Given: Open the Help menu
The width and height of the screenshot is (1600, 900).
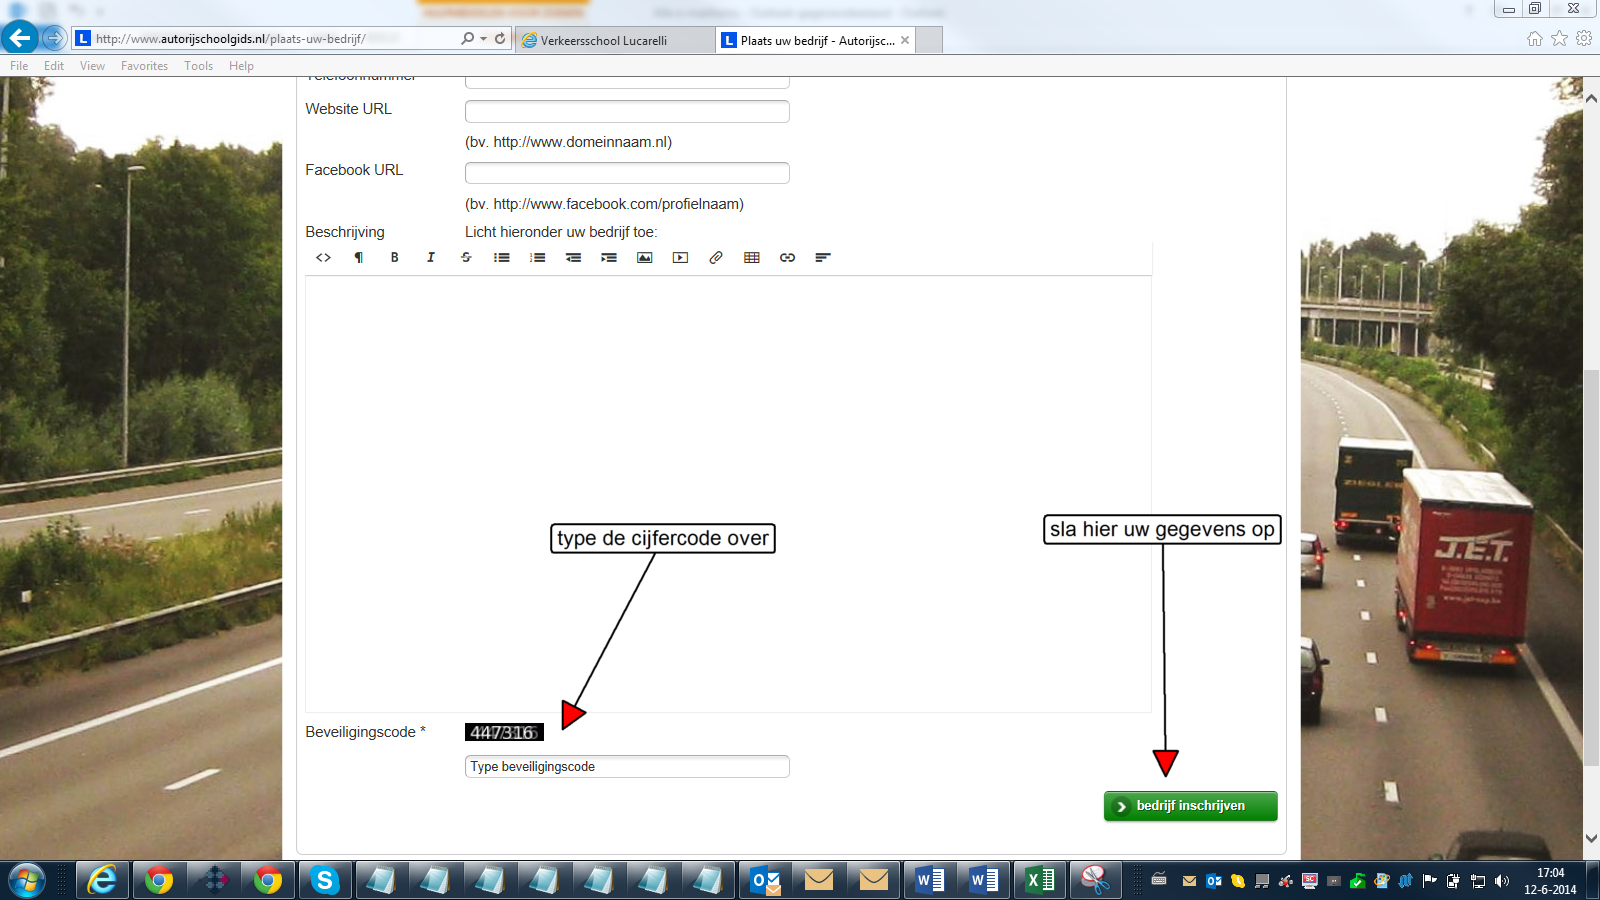Looking at the screenshot, I should [x=241, y=66].
